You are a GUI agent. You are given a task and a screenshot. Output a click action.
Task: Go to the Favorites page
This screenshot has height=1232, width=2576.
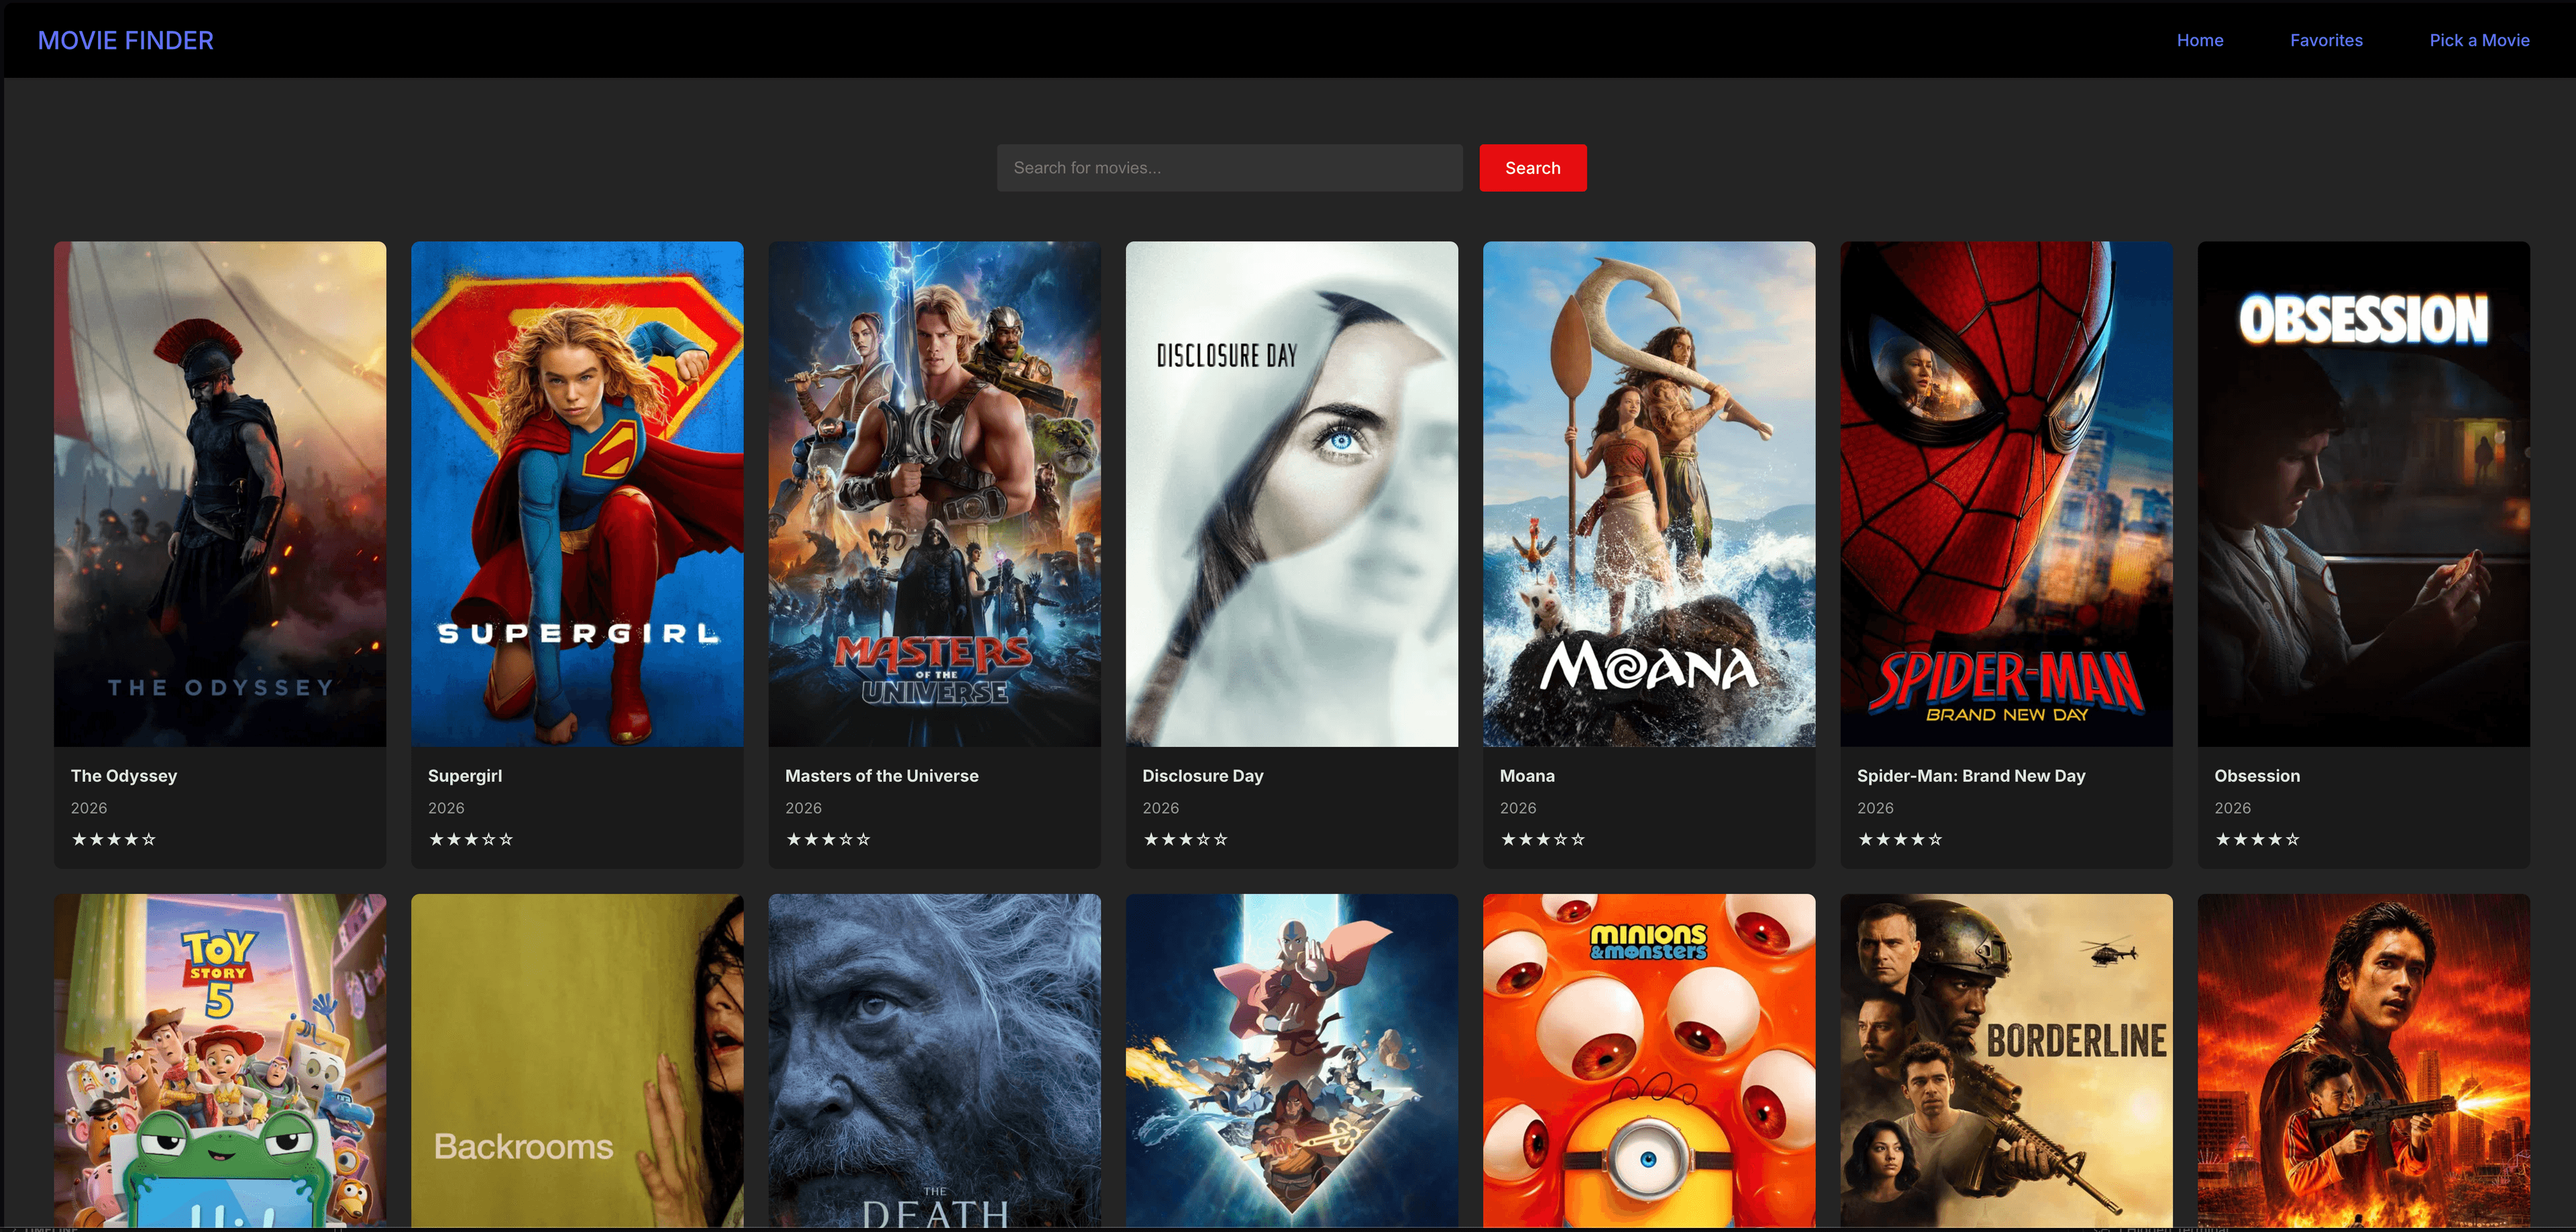tap(2326, 40)
